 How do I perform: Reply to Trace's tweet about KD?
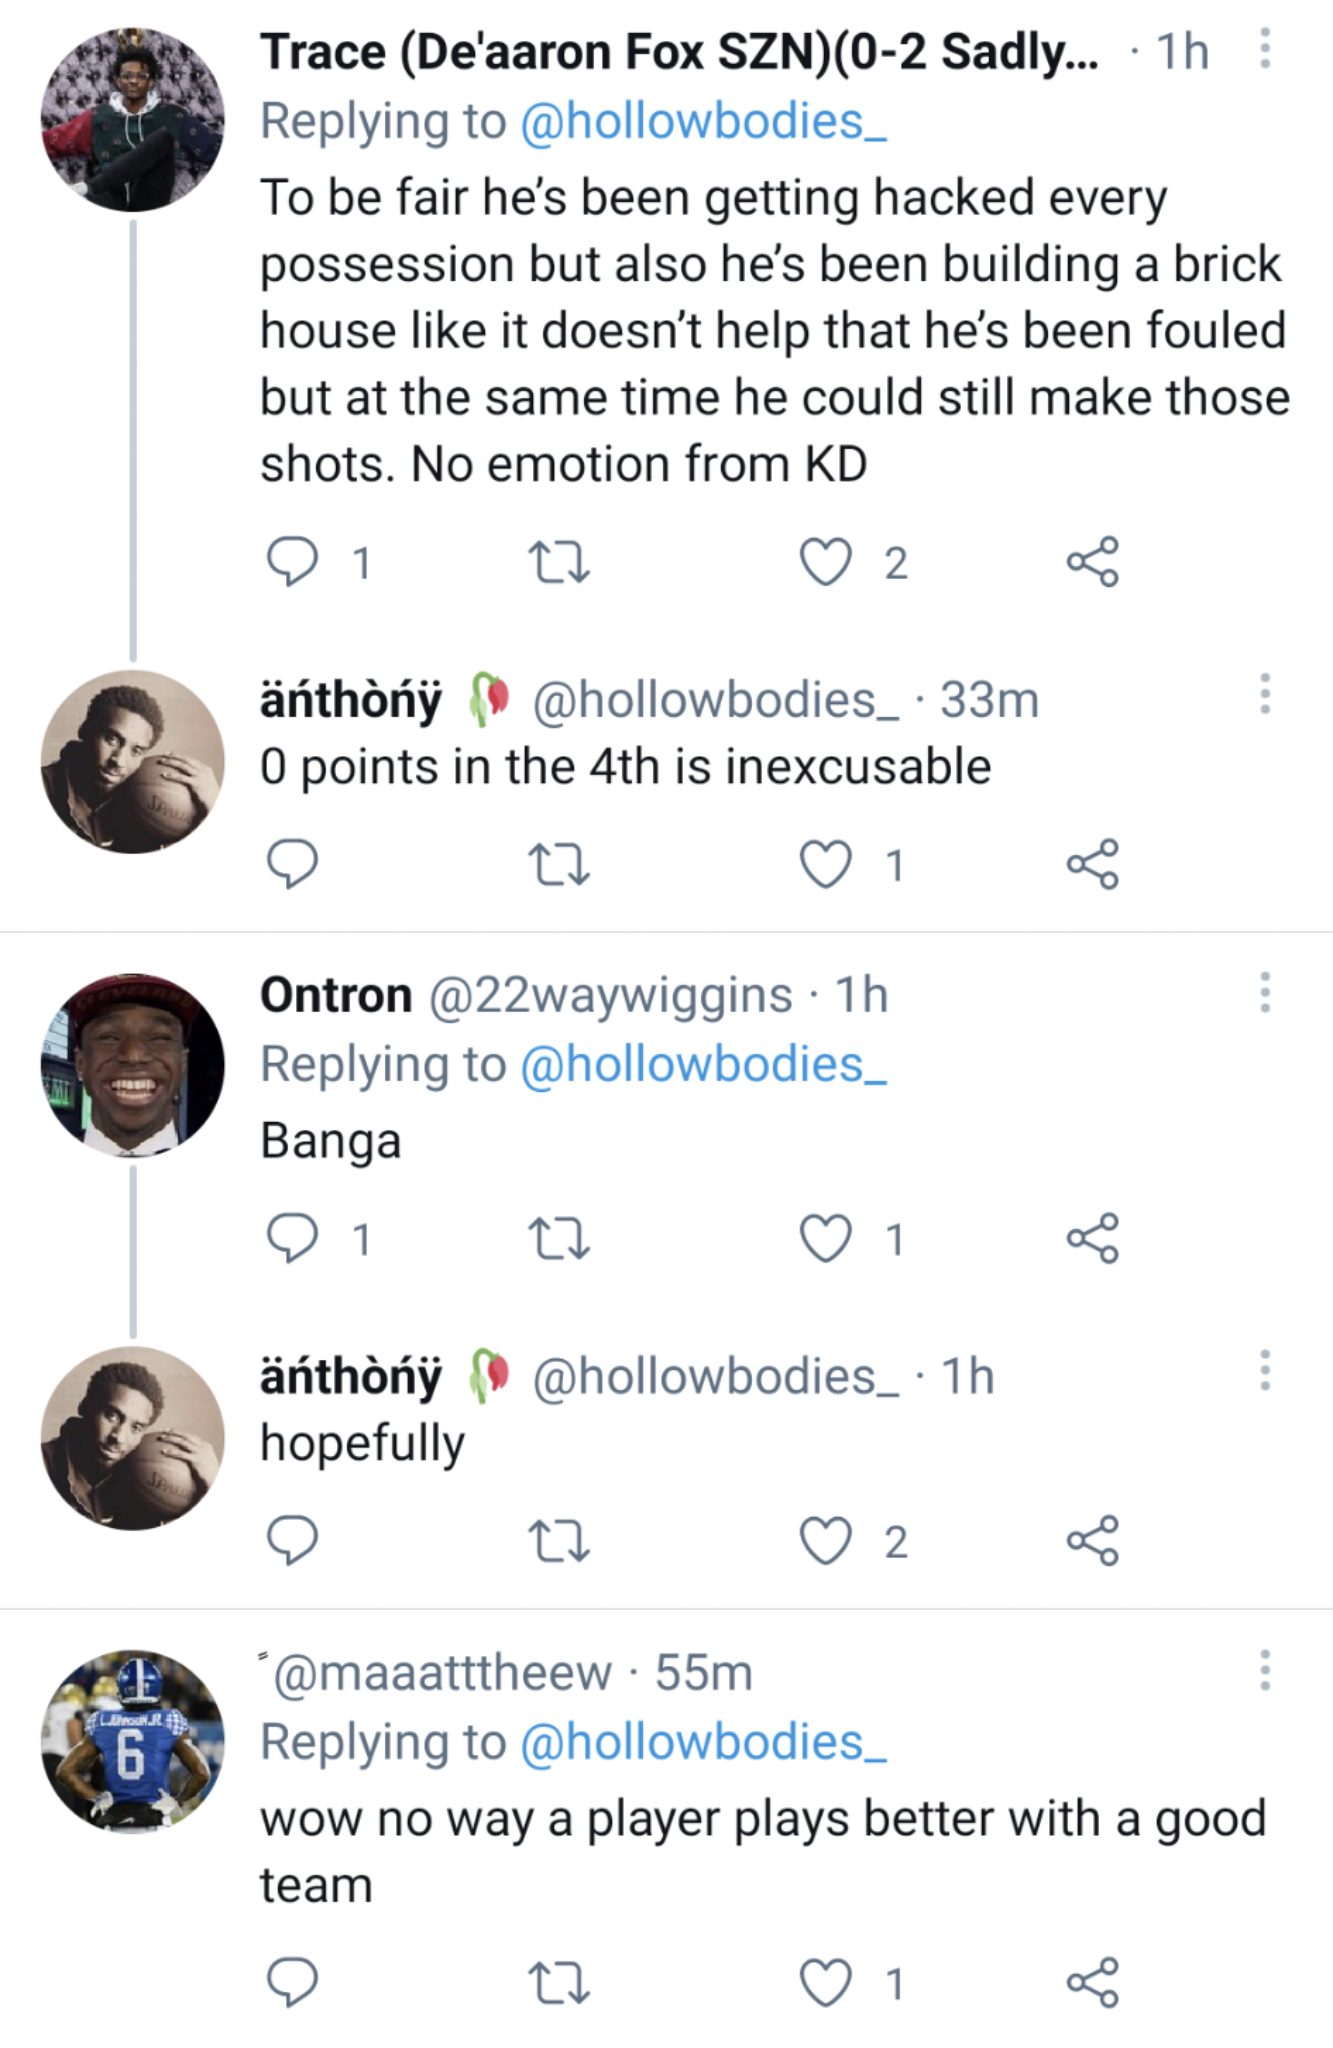coord(291,561)
